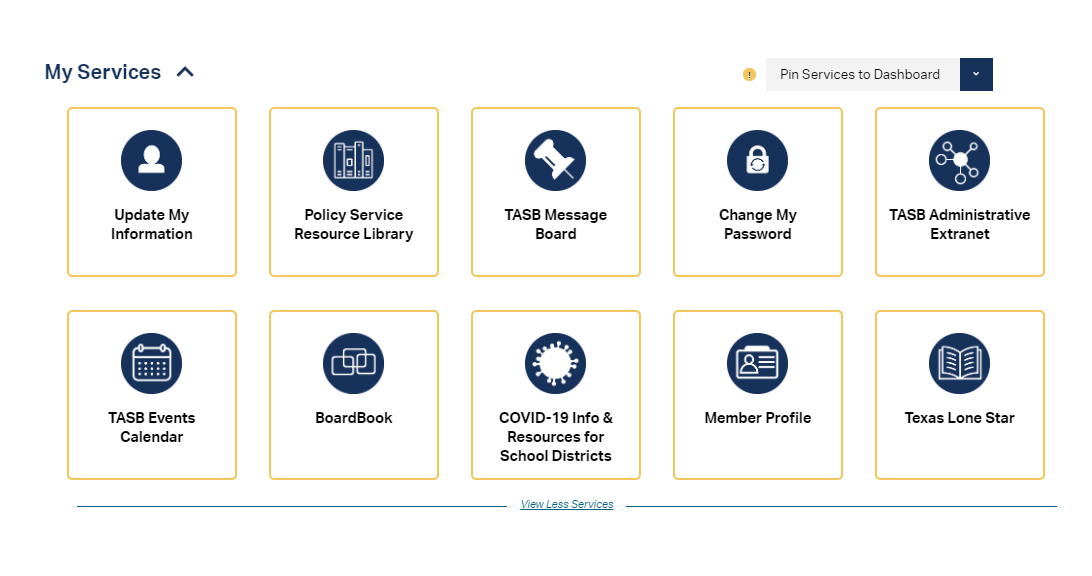Click the Change My Password label
This screenshot has height=576, width=1092.
coord(758,224)
